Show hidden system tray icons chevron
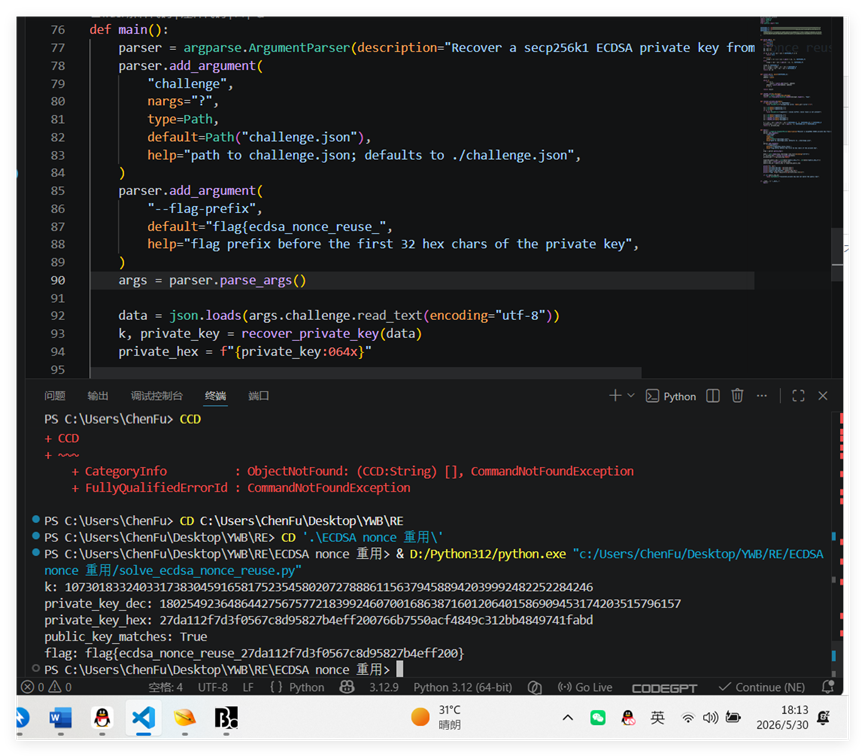This screenshot has width=865, height=756. pos(568,718)
